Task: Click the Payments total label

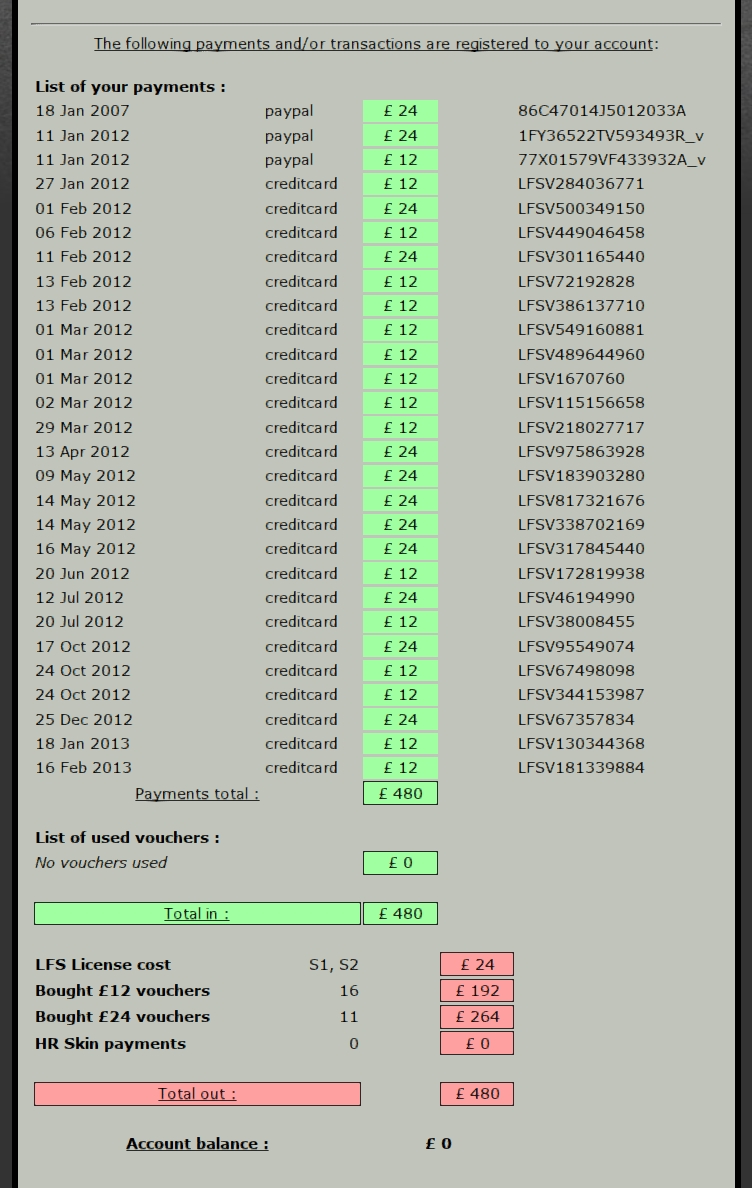Action: (197, 794)
